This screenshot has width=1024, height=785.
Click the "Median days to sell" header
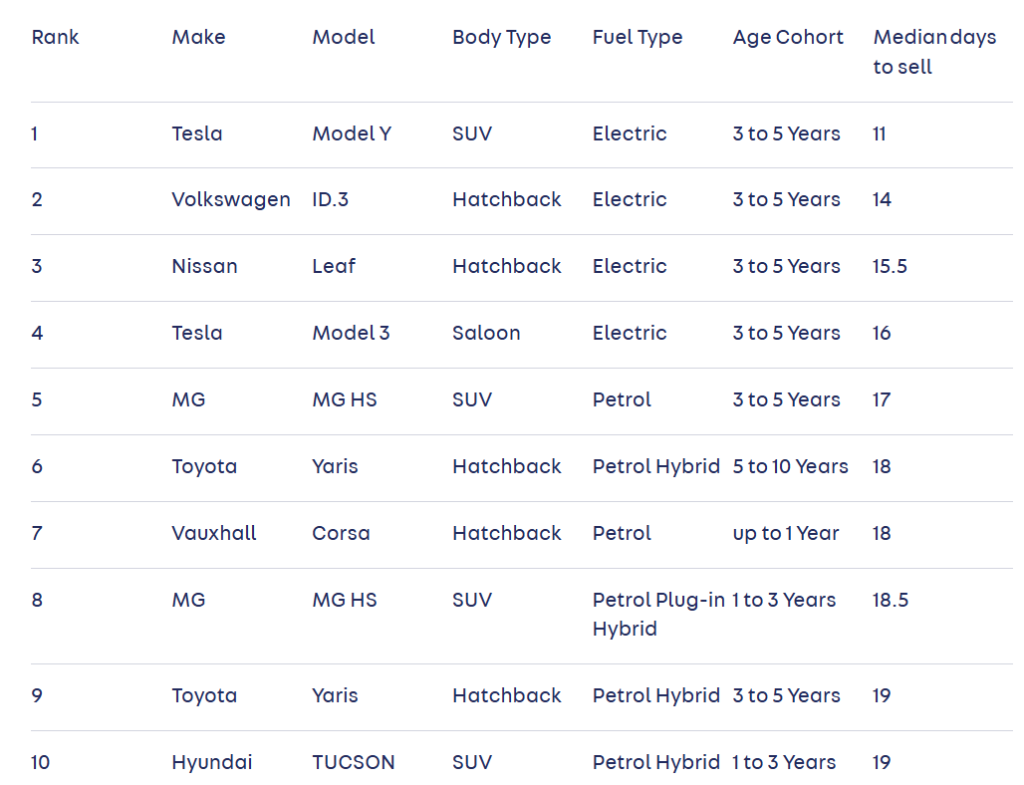934,53
